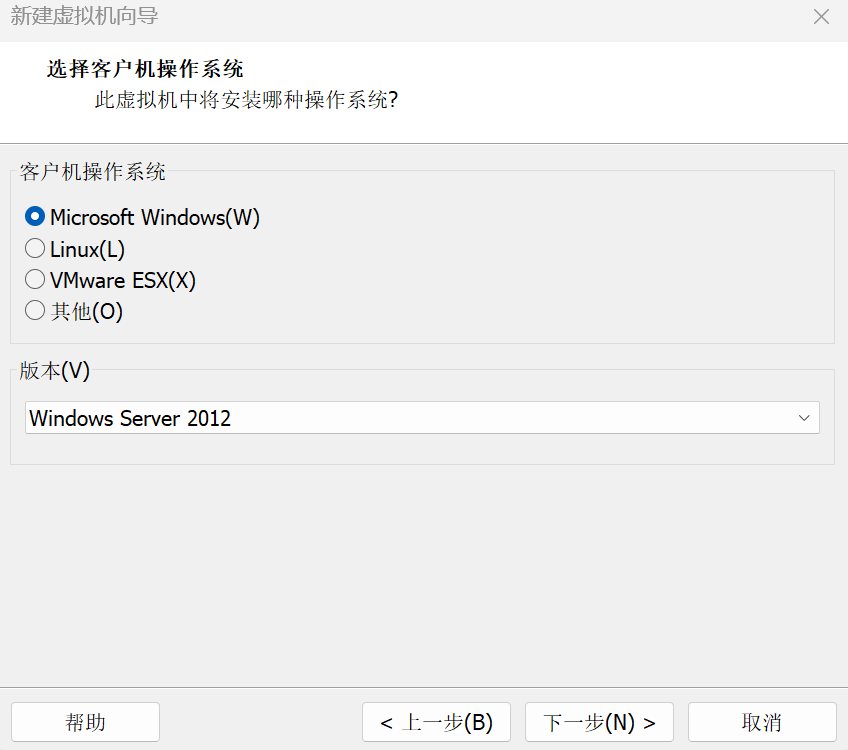Image resolution: width=848 pixels, height=750 pixels.
Task: Pick 其他(O) as the guest OS type
Action: (x=34, y=310)
